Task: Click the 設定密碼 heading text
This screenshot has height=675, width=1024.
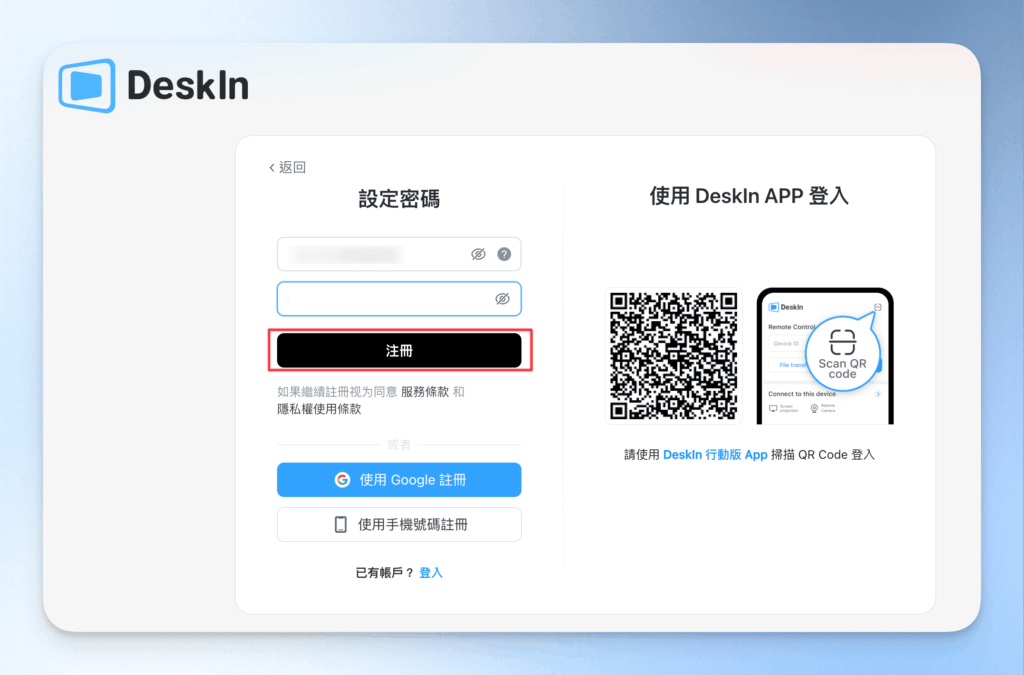Action: pos(399,199)
